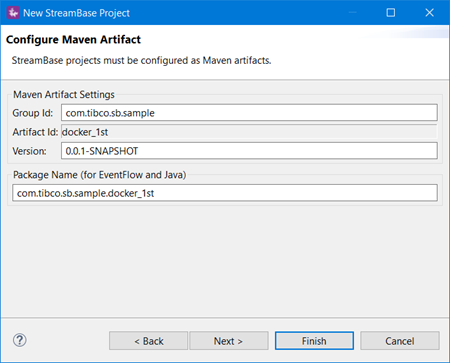Go to previous page with Back button

coord(148,341)
